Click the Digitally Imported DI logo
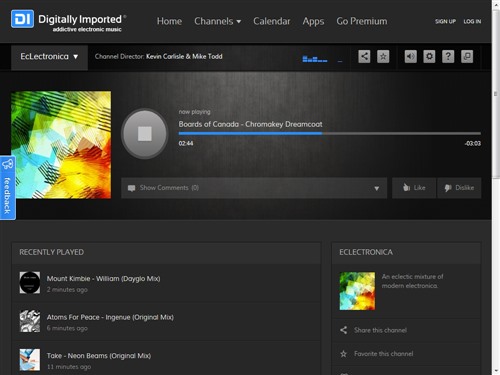The width and height of the screenshot is (500, 375). [x=22, y=19]
